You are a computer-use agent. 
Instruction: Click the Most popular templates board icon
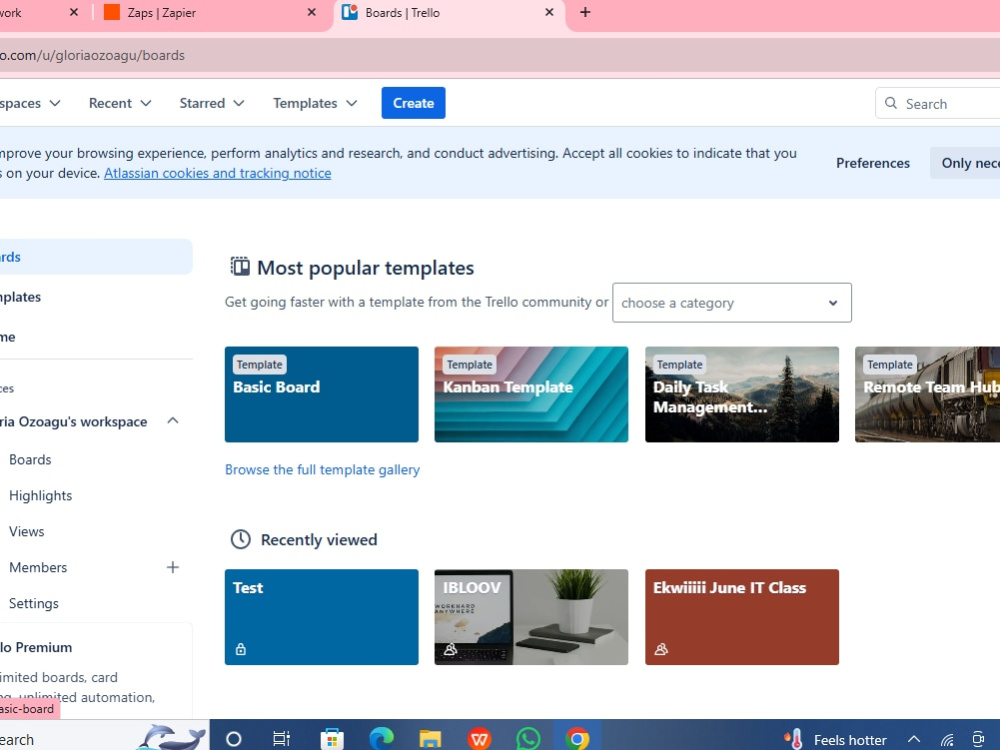coord(240,267)
